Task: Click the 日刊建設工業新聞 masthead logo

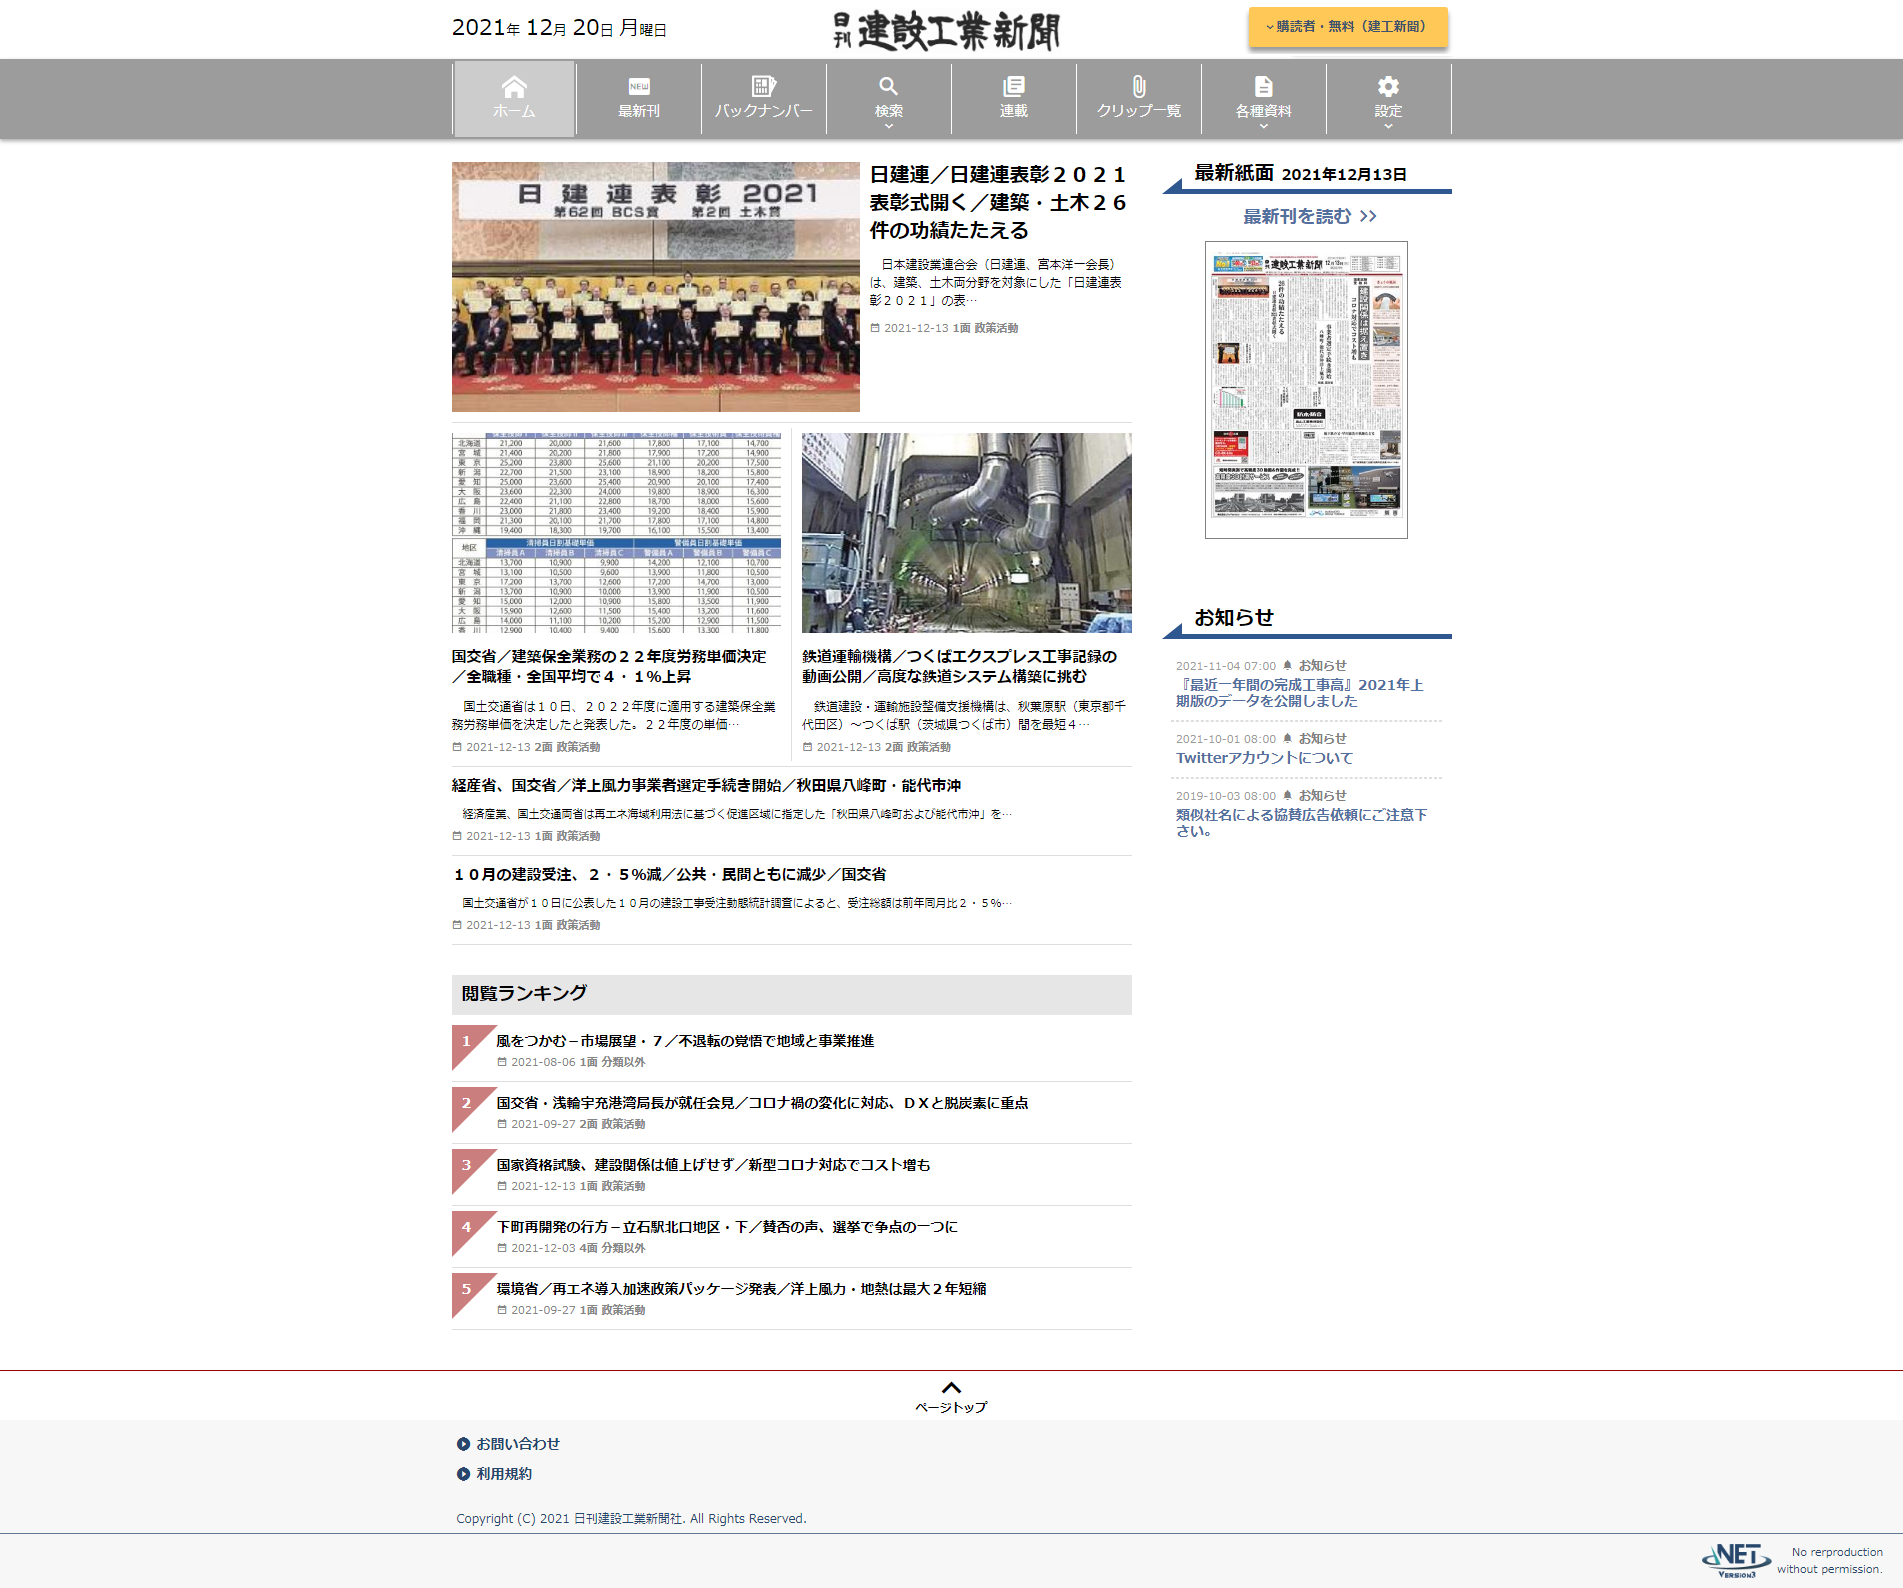Action: click(947, 30)
